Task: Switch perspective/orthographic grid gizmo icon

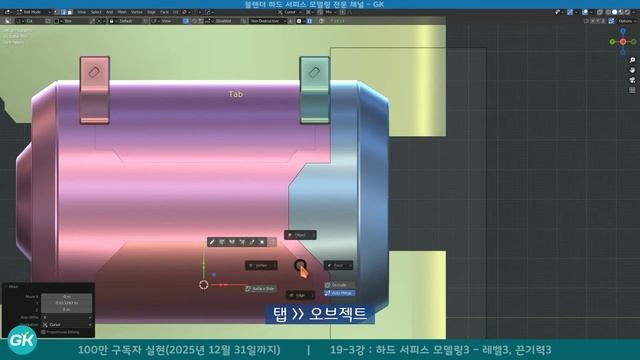Action: click(x=632, y=90)
